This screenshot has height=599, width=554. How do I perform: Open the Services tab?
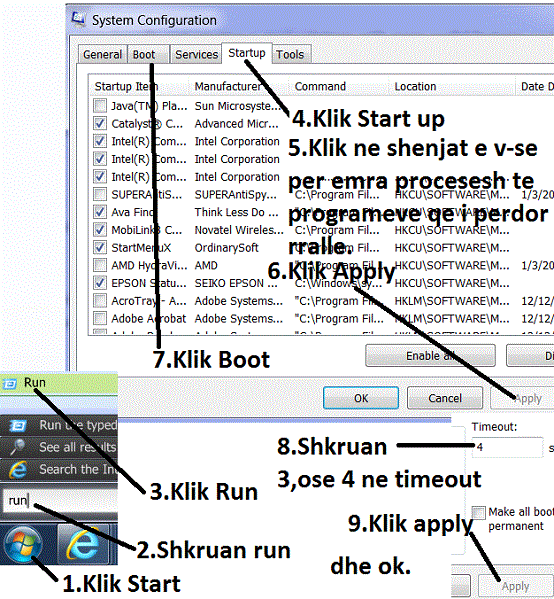[x=196, y=54]
